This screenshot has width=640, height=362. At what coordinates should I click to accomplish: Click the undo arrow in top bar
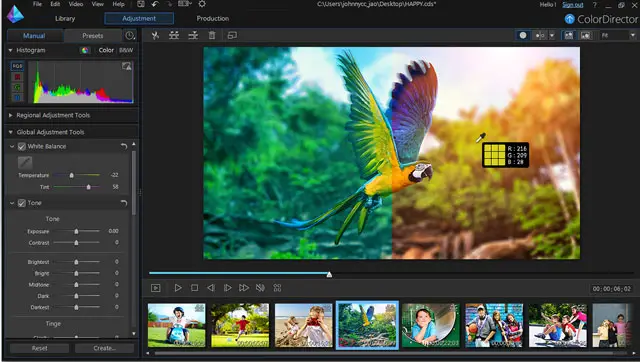tap(155, 4)
